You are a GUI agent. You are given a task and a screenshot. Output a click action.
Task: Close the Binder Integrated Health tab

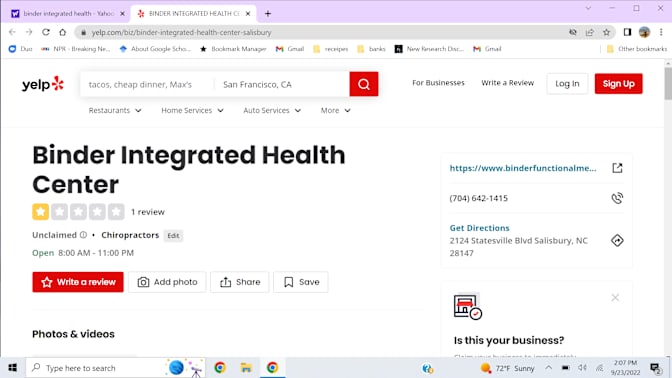click(248, 14)
